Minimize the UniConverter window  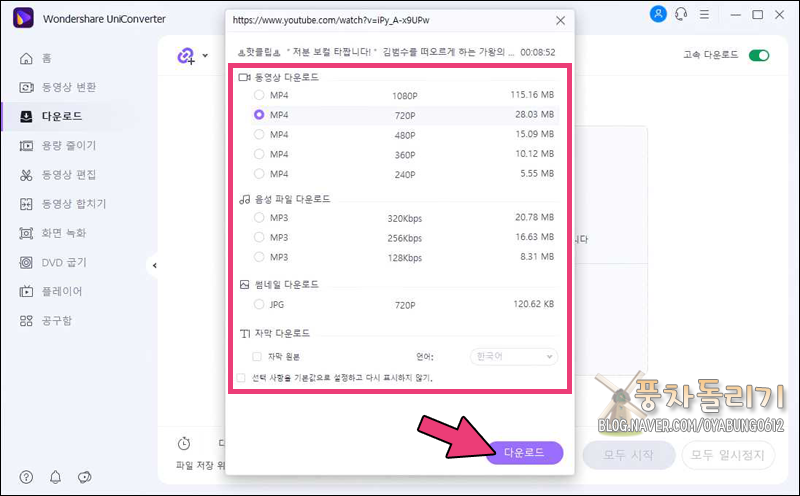point(735,15)
